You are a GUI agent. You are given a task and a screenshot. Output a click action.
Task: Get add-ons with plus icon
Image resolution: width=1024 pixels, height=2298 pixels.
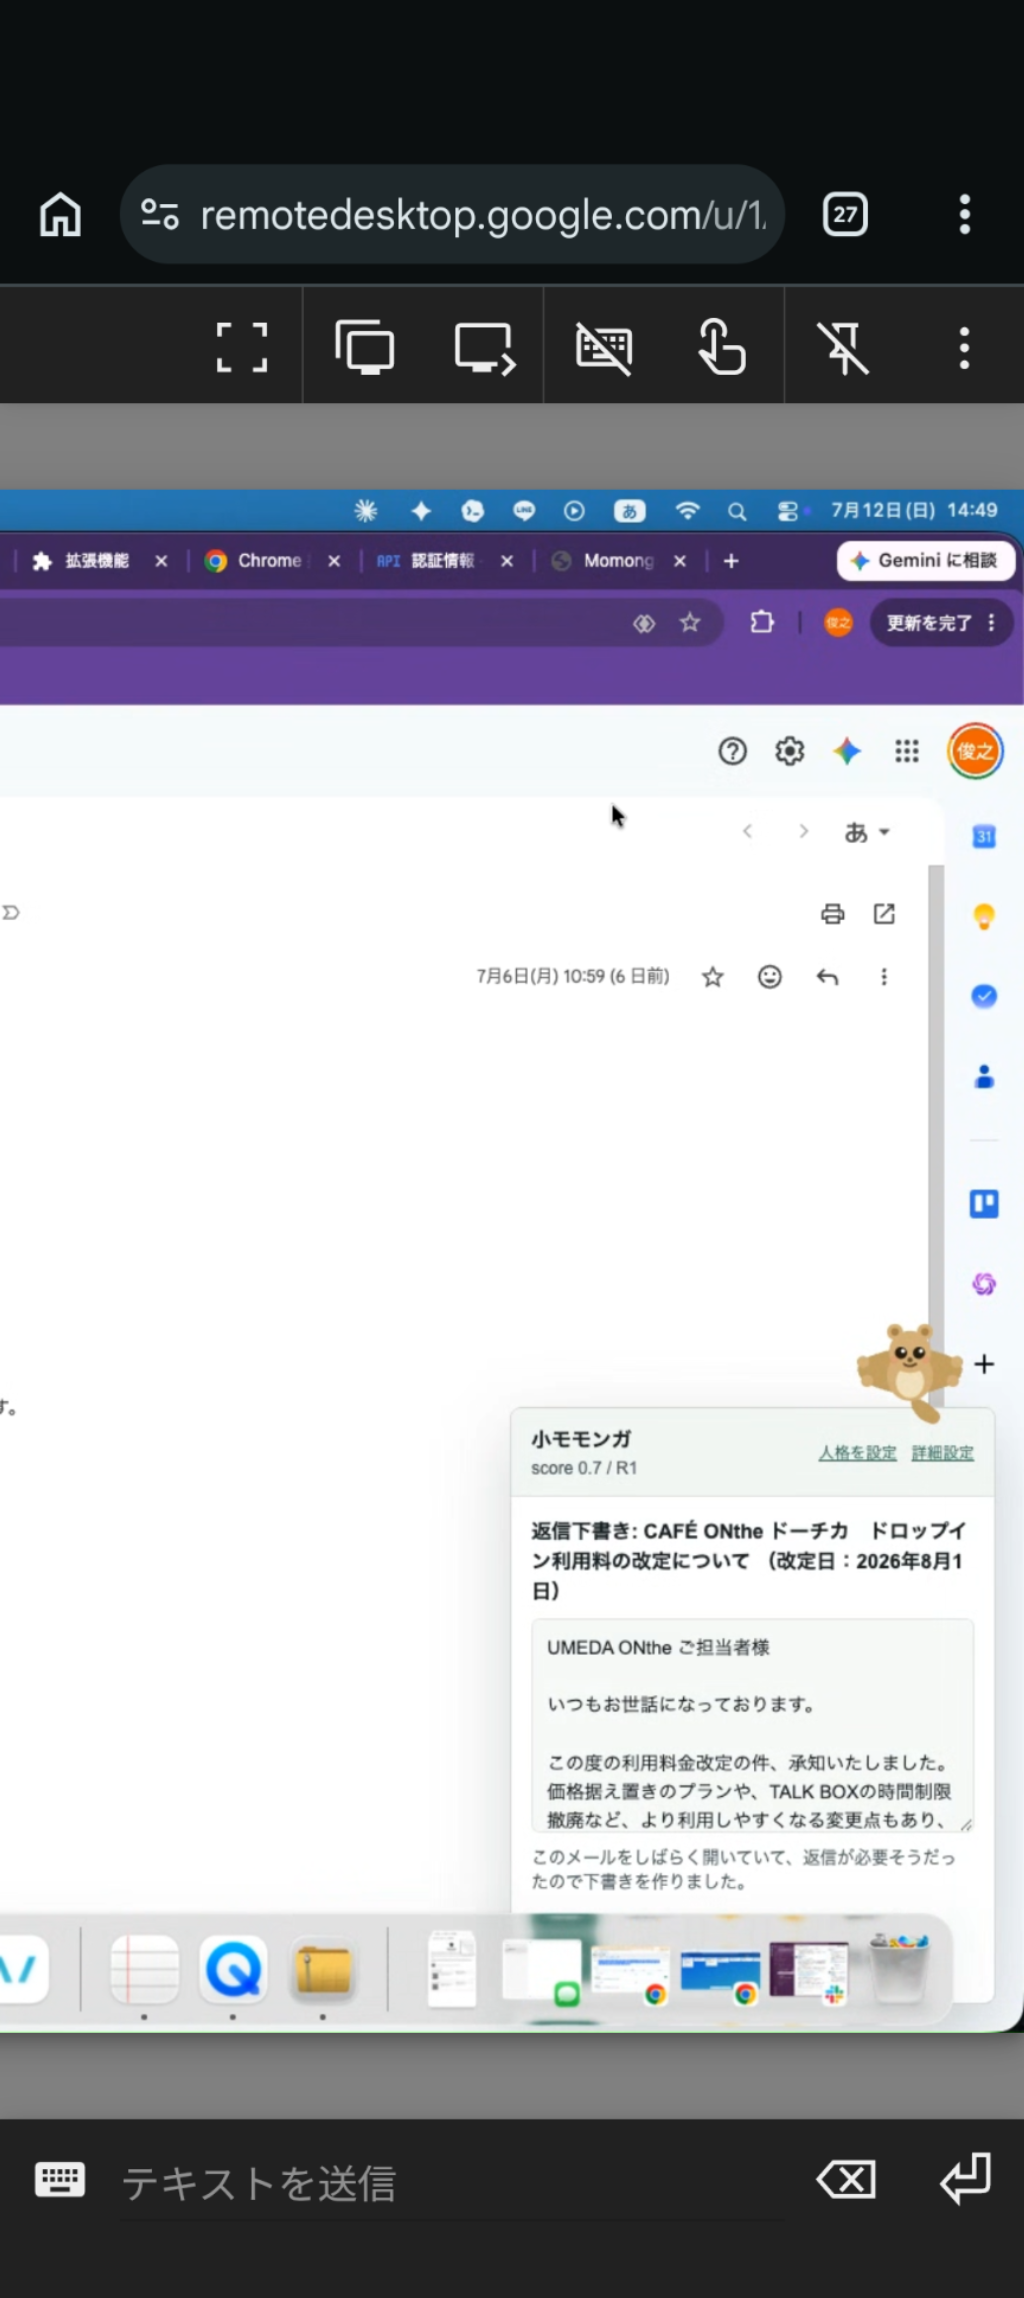pos(984,1364)
